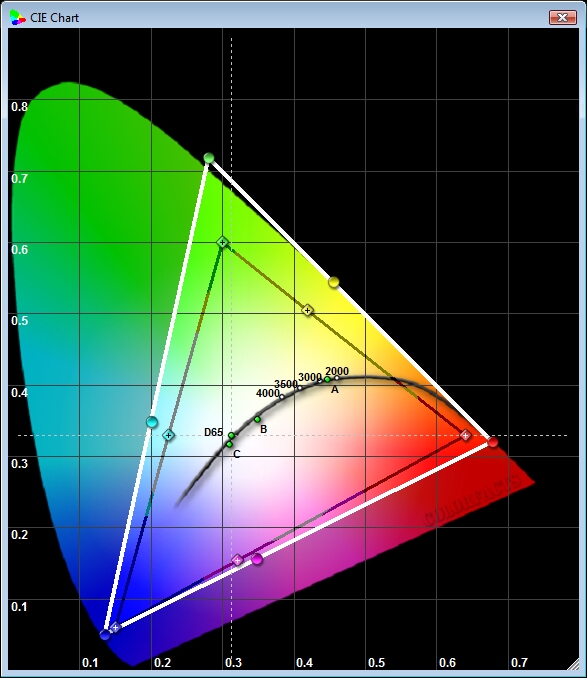Click the illuminant B point marker
The width and height of the screenshot is (587, 678).
coord(257,419)
